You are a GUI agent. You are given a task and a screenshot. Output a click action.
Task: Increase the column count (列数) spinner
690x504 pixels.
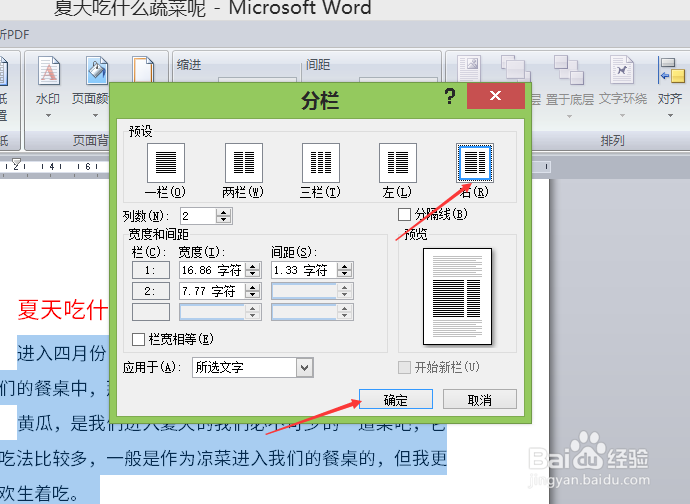point(224,212)
